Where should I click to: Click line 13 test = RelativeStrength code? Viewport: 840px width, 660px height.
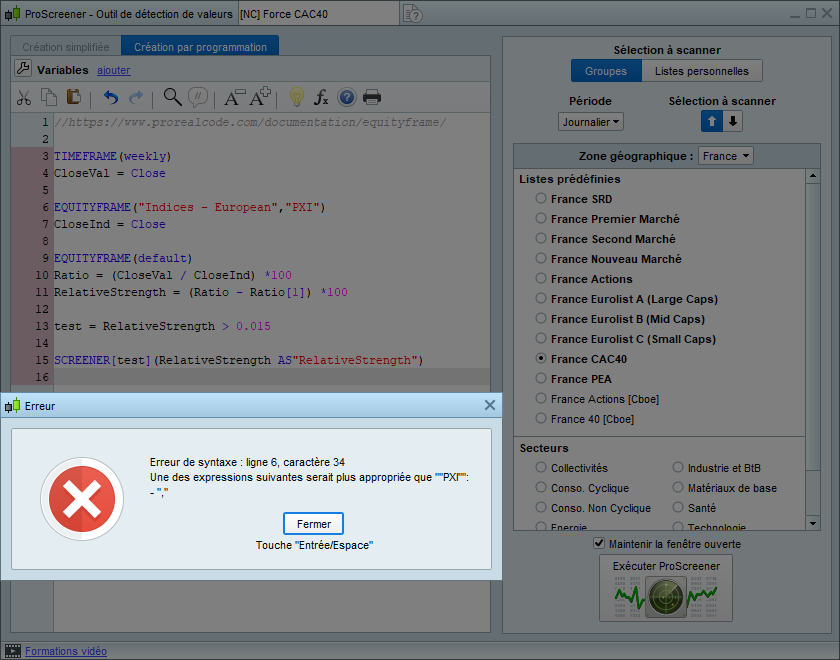(x=162, y=326)
